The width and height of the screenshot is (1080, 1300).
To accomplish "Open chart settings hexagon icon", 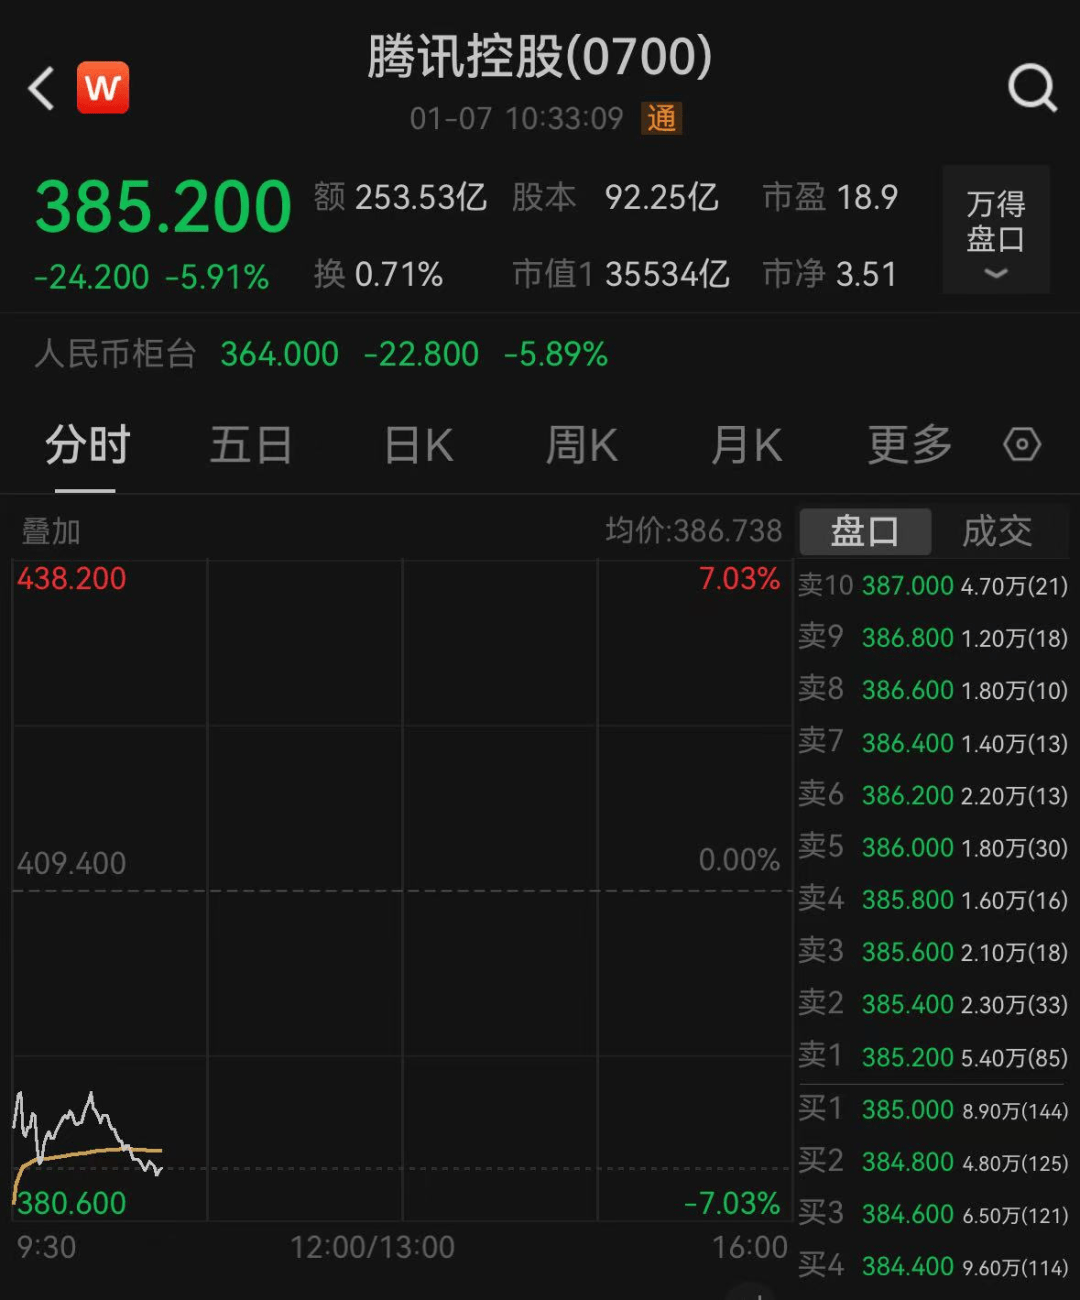I will click(x=1022, y=444).
